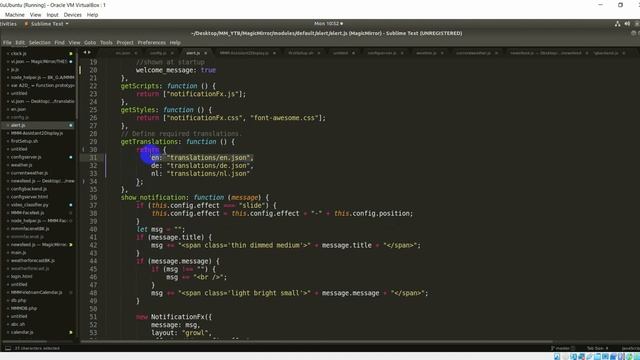The width and height of the screenshot is (640, 360).
Task: Open the VirtualBox Devices menu
Action: click(73, 15)
